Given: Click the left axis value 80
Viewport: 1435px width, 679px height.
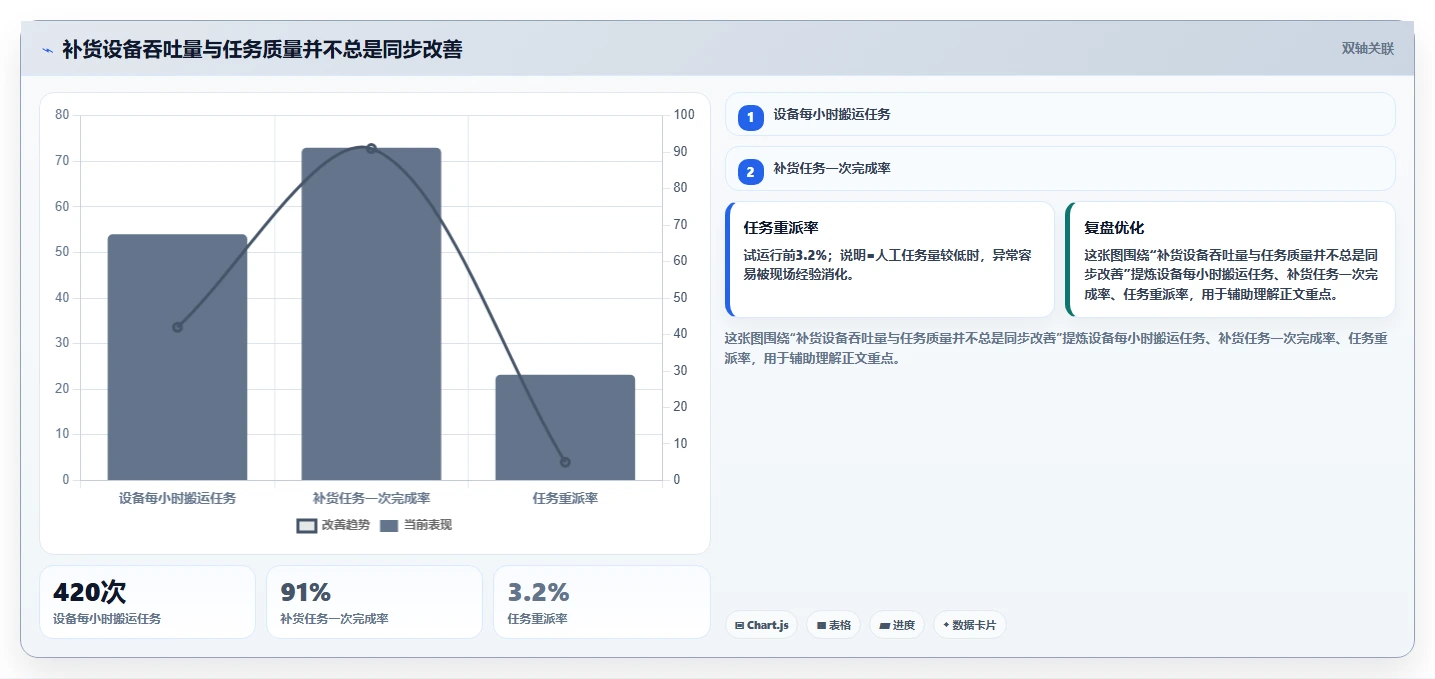Looking at the screenshot, I should point(62,115).
